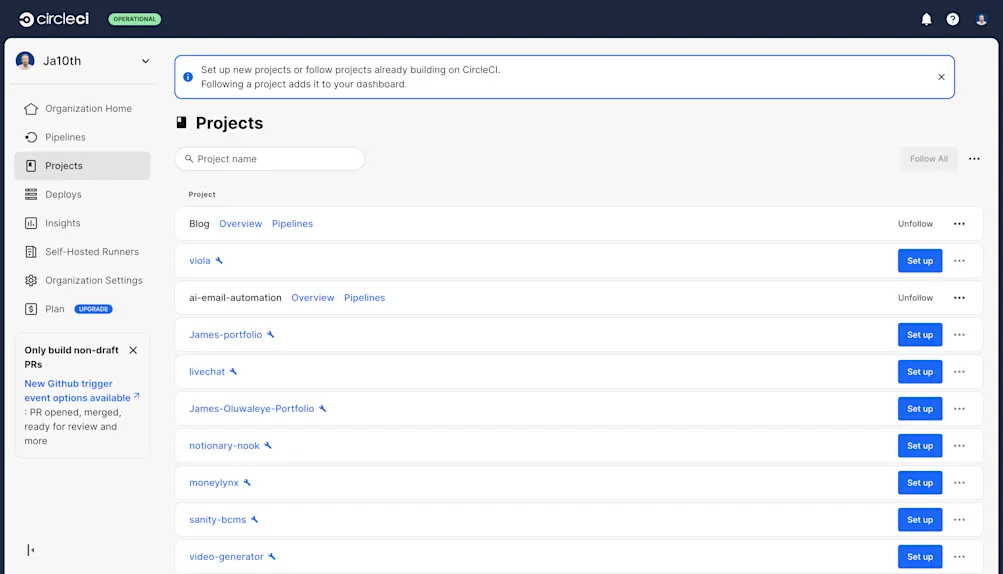Screen dimensions: 1003x574
Task: Open the livechat project link
Action: pyautogui.click(x=207, y=372)
